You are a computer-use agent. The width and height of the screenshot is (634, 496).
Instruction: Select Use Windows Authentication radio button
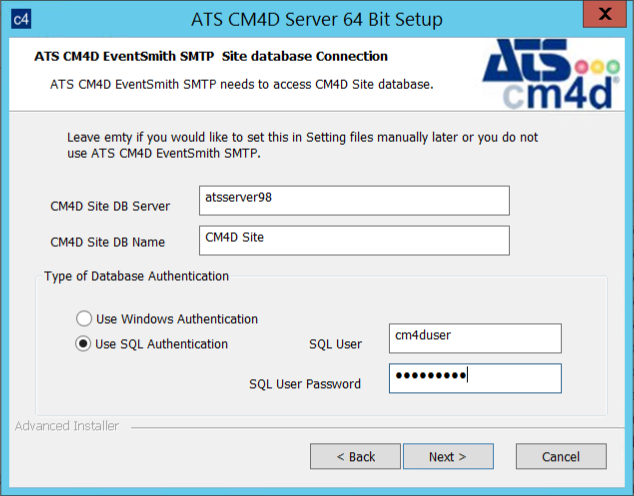[84, 319]
